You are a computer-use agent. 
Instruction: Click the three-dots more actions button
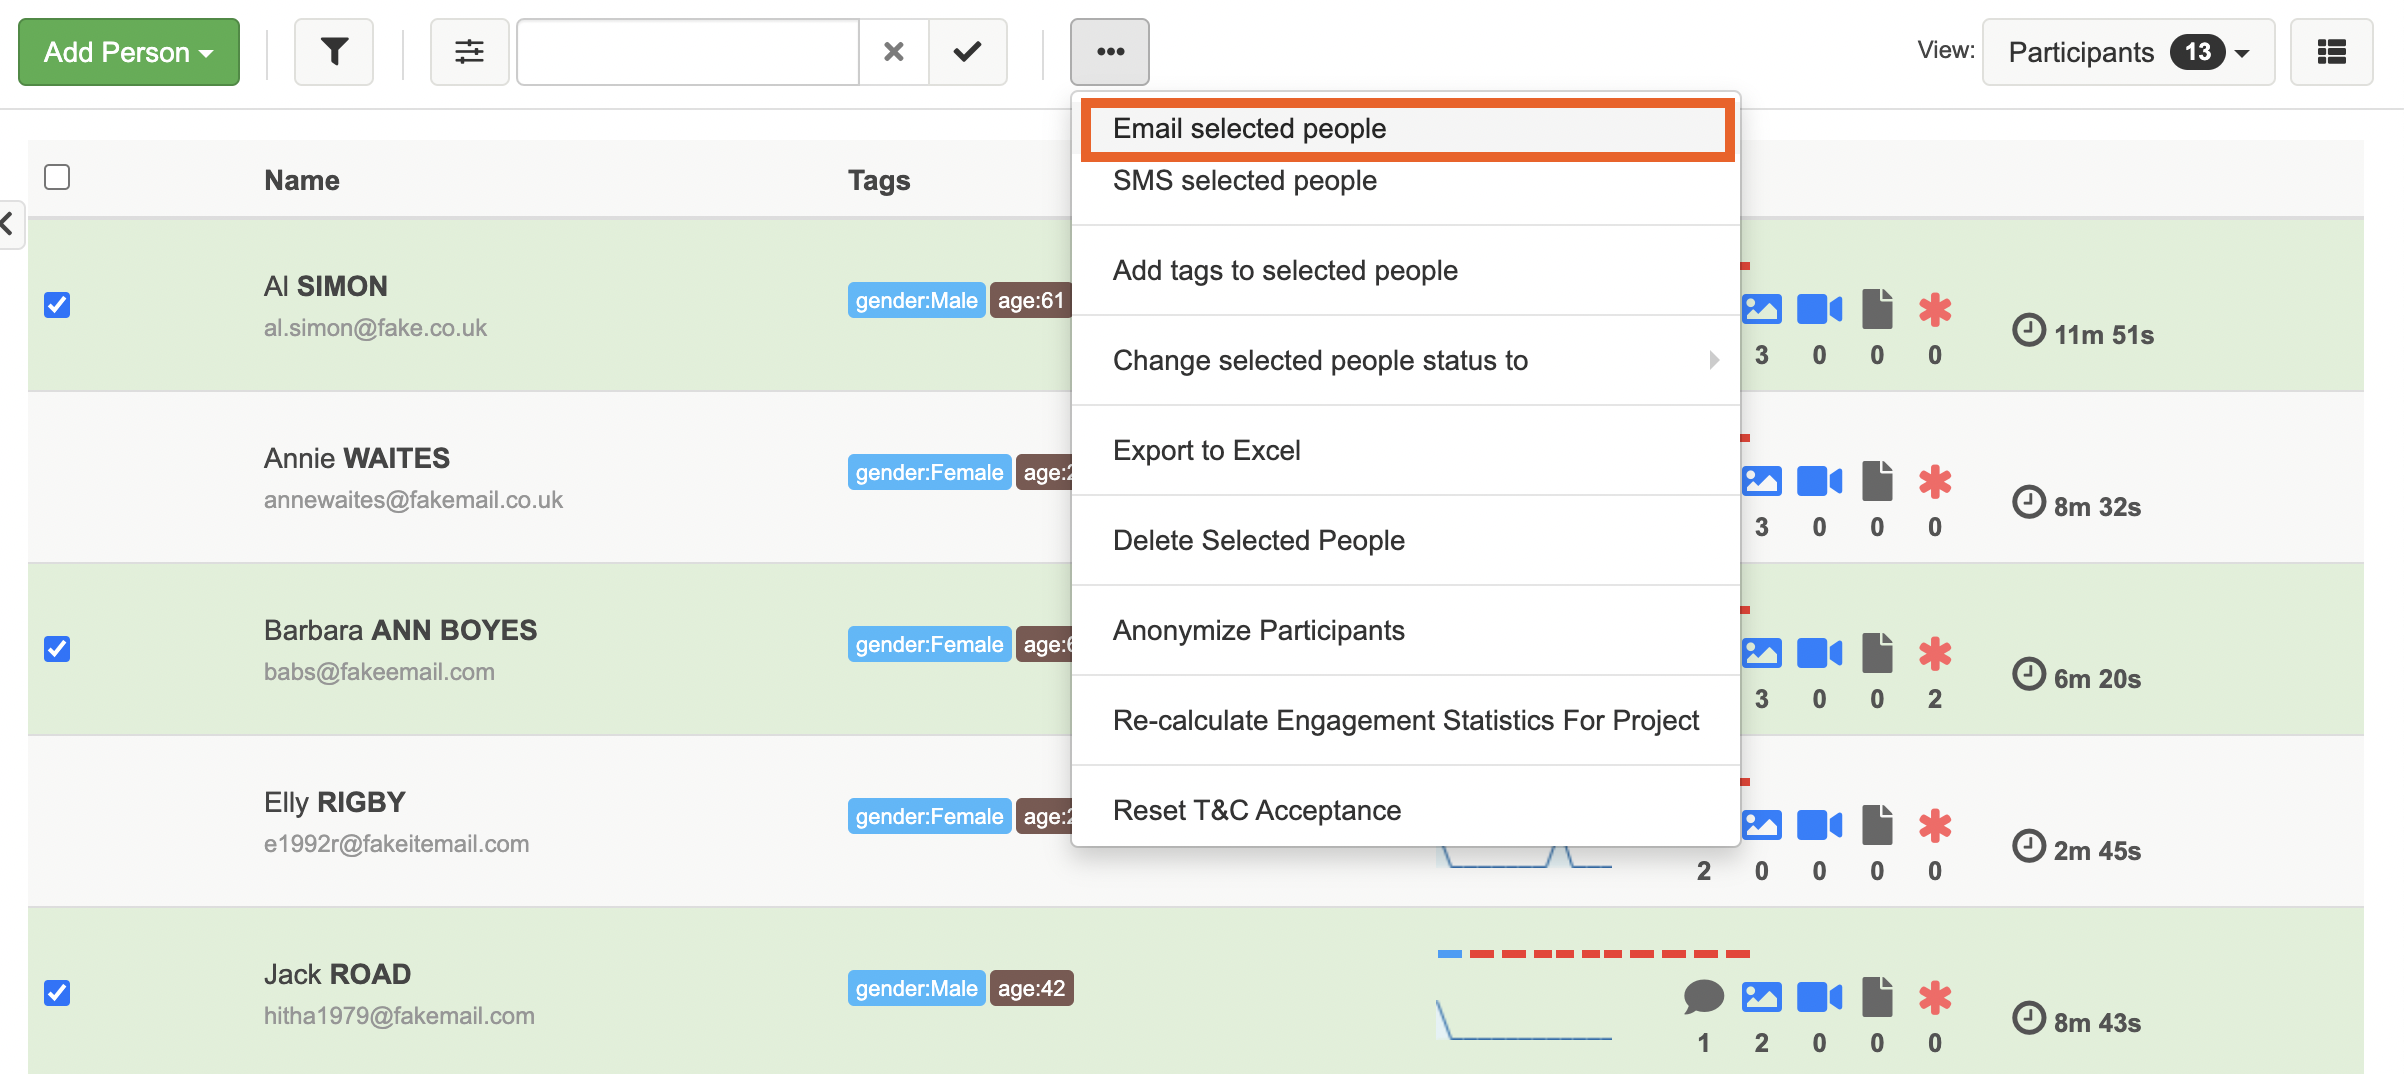coord(1109,52)
